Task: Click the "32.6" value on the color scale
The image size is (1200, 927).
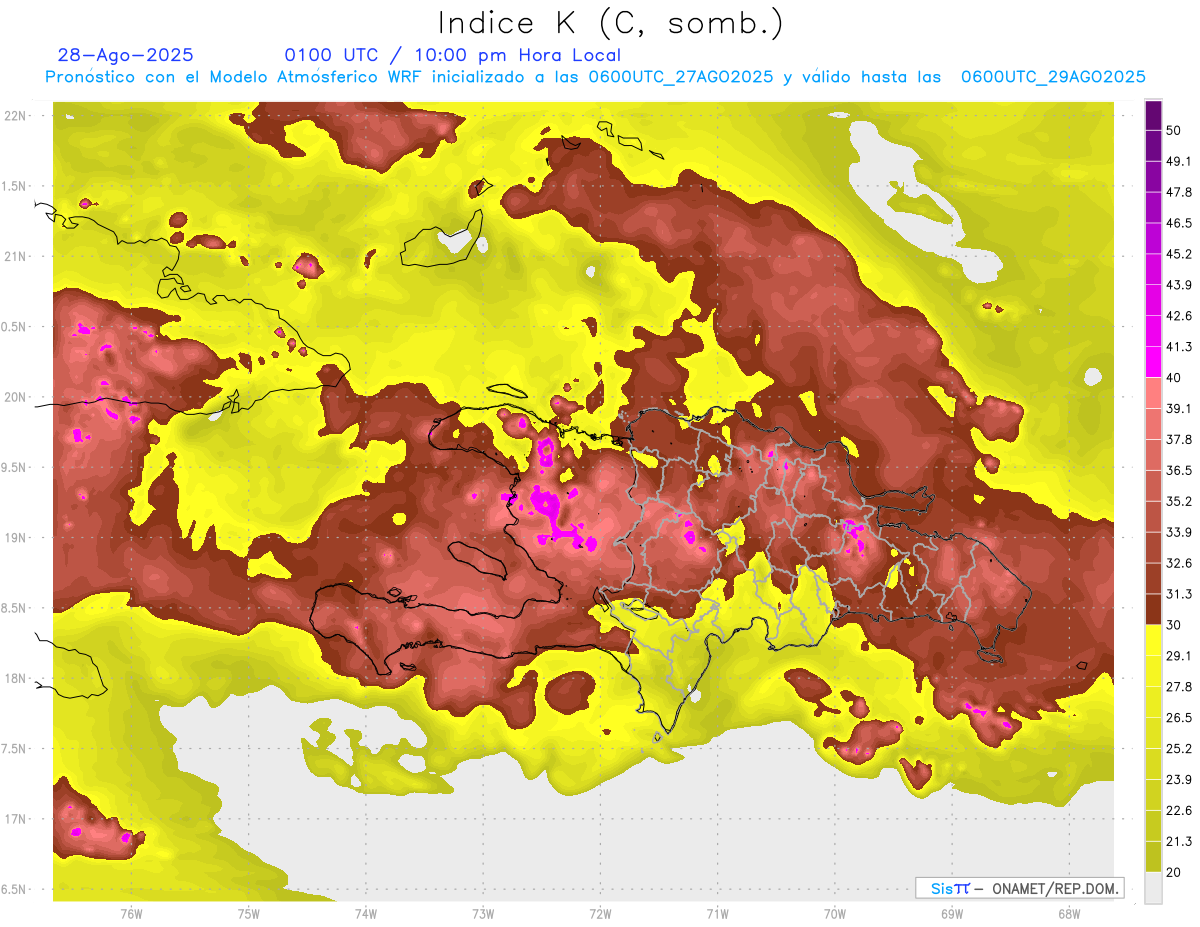Action: click(1179, 563)
